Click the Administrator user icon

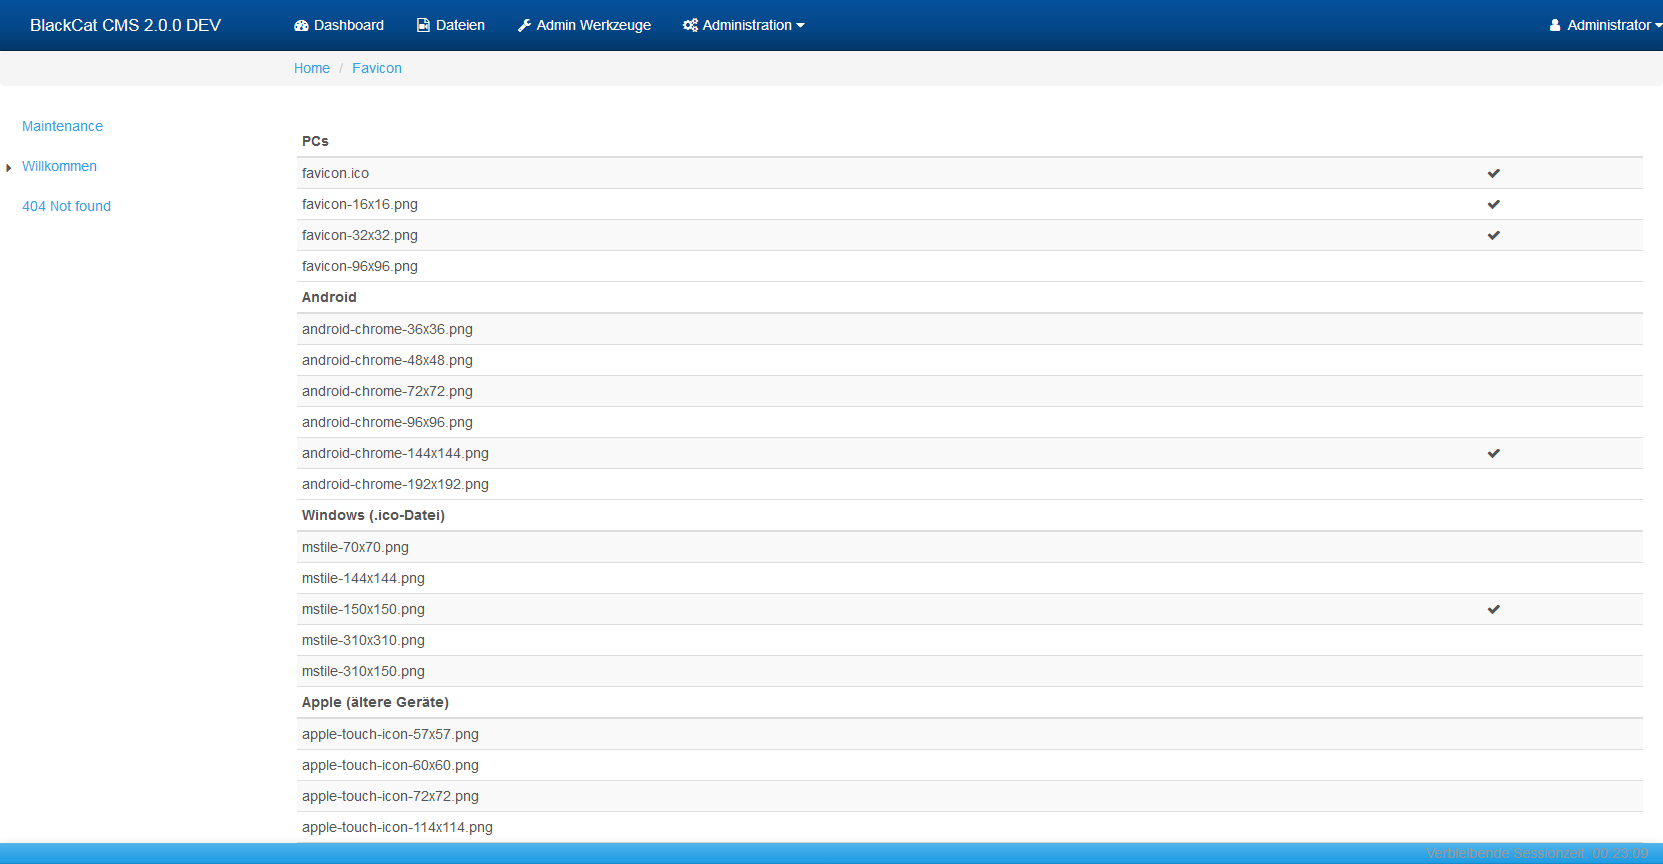coord(1555,25)
